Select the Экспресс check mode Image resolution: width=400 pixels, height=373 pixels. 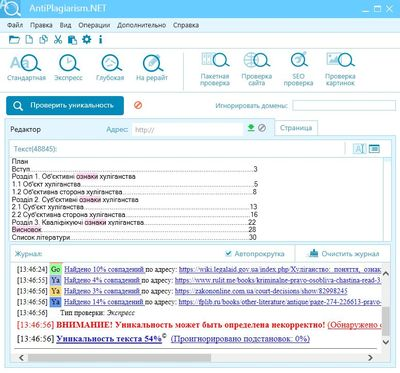pos(68,68)
